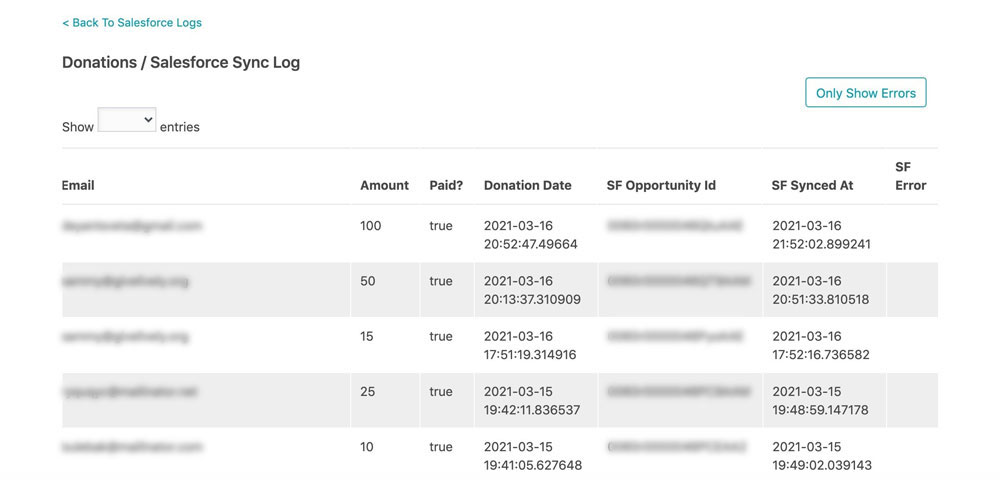Open the Show entries dropdown
Image resolution: width=1000 pixels, height=480 pixels.
127,120
